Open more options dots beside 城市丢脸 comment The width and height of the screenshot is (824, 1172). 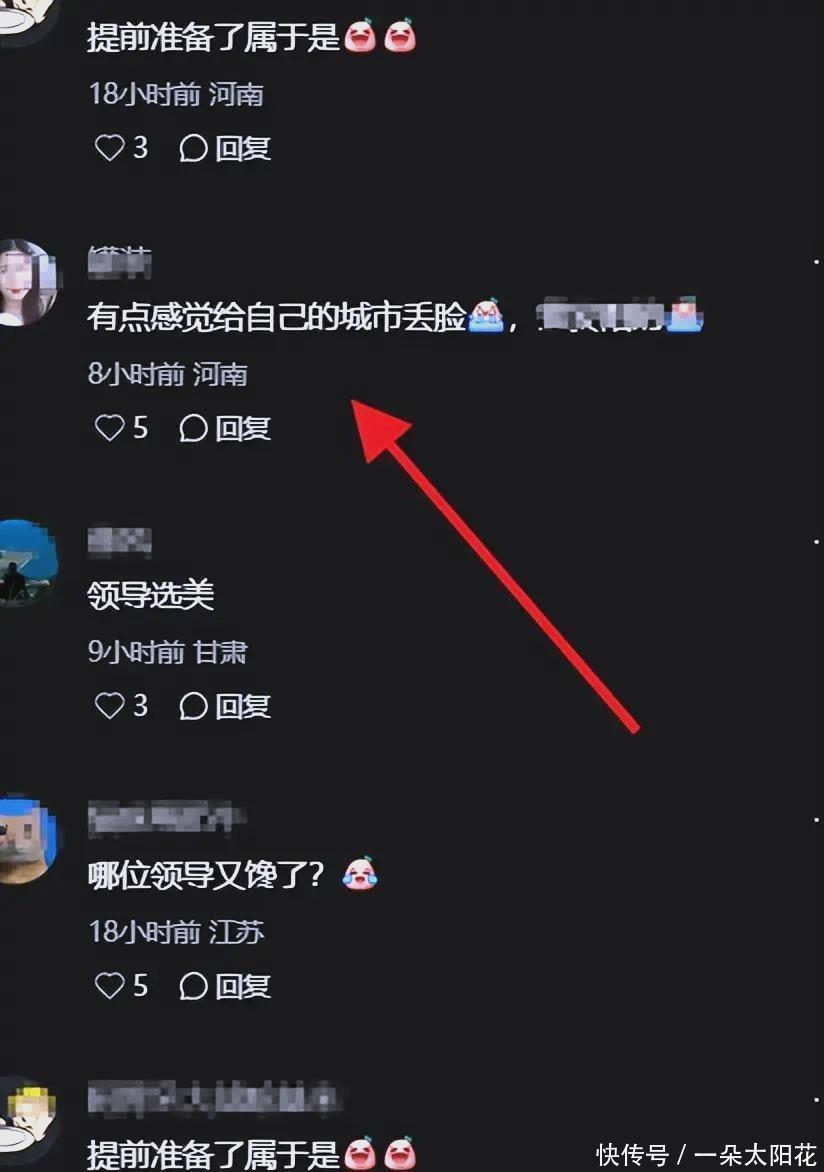(816, 262)
